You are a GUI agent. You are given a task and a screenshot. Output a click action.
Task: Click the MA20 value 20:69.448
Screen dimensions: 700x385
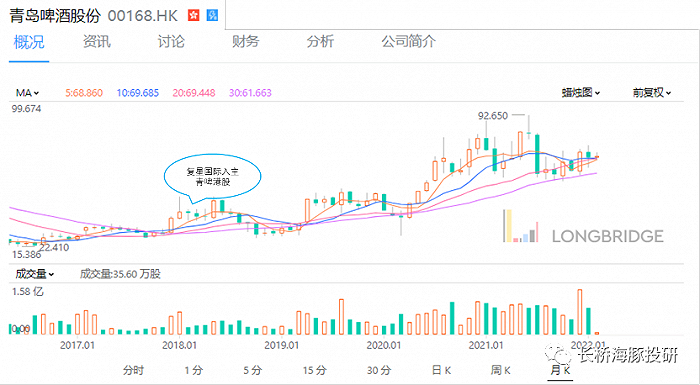194,93
